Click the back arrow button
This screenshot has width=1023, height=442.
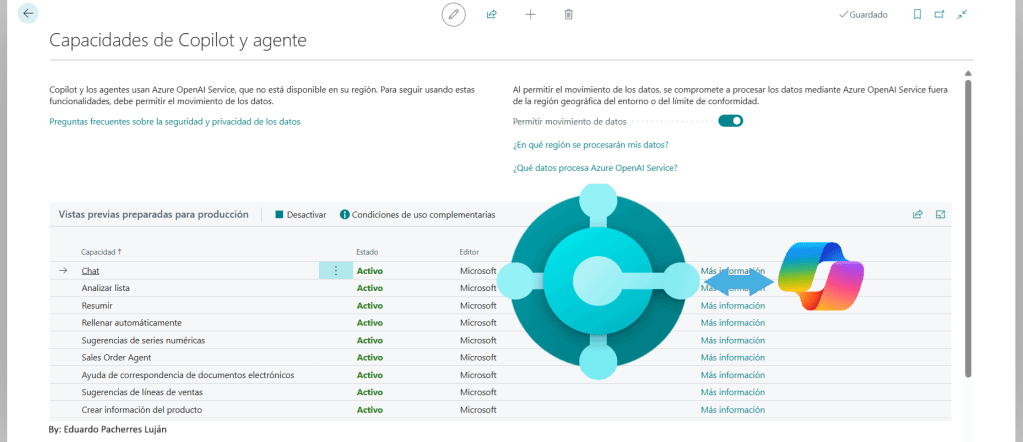pos(28,14)
